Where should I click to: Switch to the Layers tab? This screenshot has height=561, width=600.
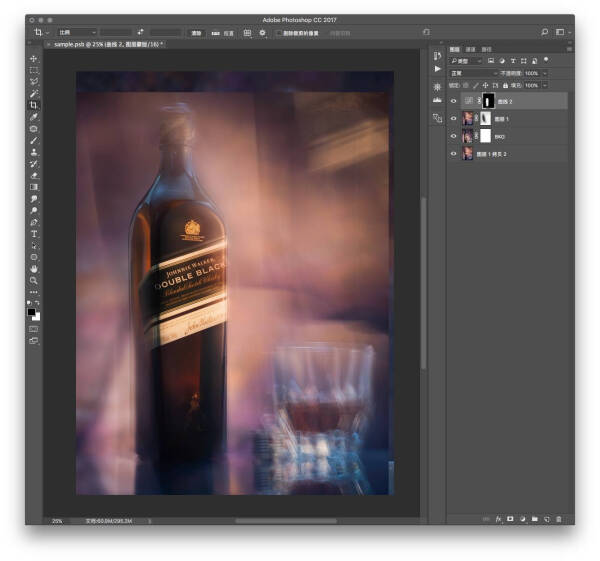click(454, 49)
